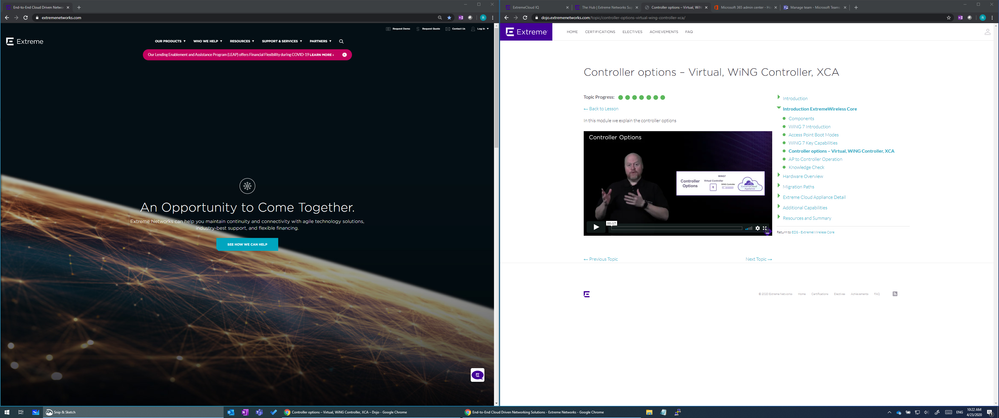Click zoom magnifier in left address bar
This screenshot has height=418, width=999.
[x=440, y=17]
